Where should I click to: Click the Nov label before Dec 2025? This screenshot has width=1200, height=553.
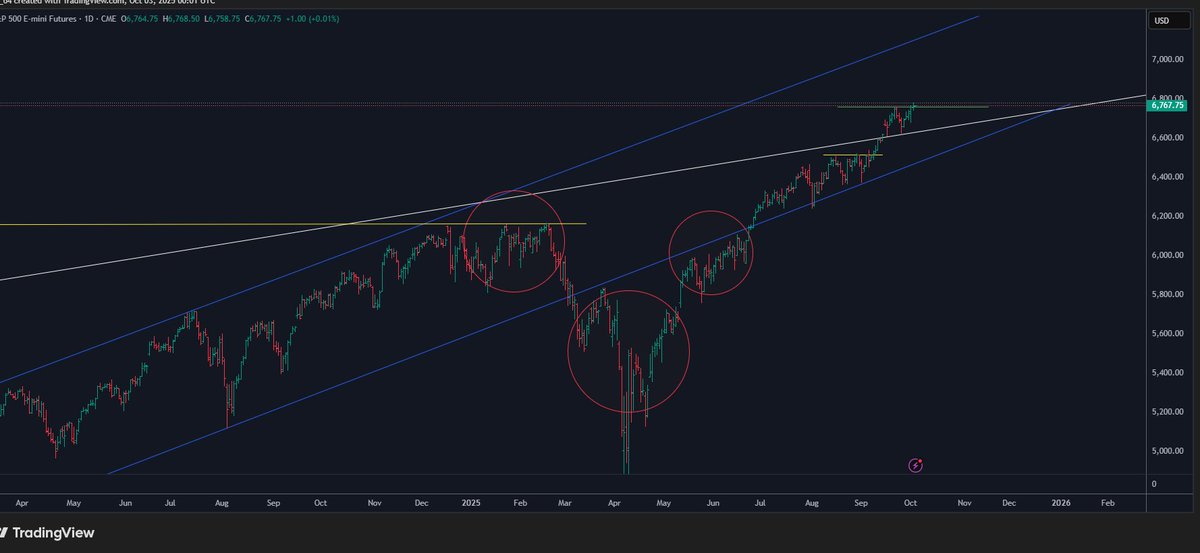coord(964,504)
